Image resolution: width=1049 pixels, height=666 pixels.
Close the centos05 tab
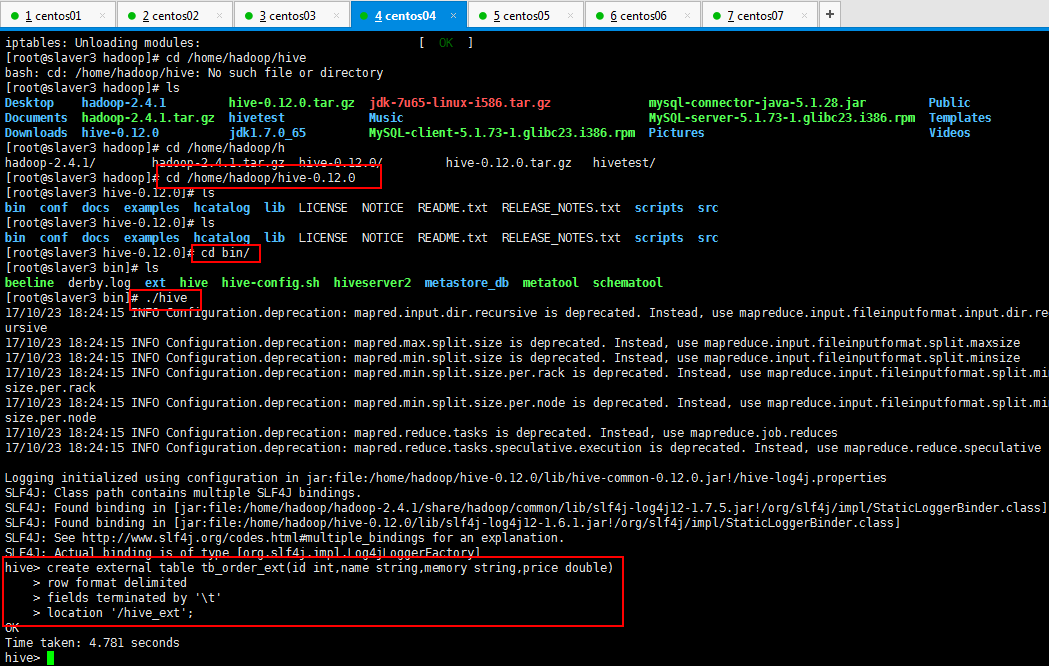[571, 15]
